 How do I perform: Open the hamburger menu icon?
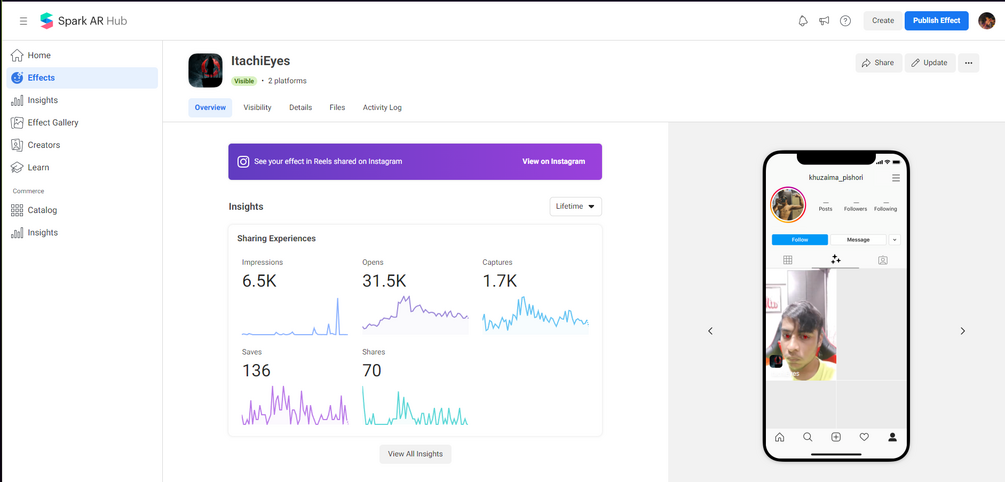(23, 21)
